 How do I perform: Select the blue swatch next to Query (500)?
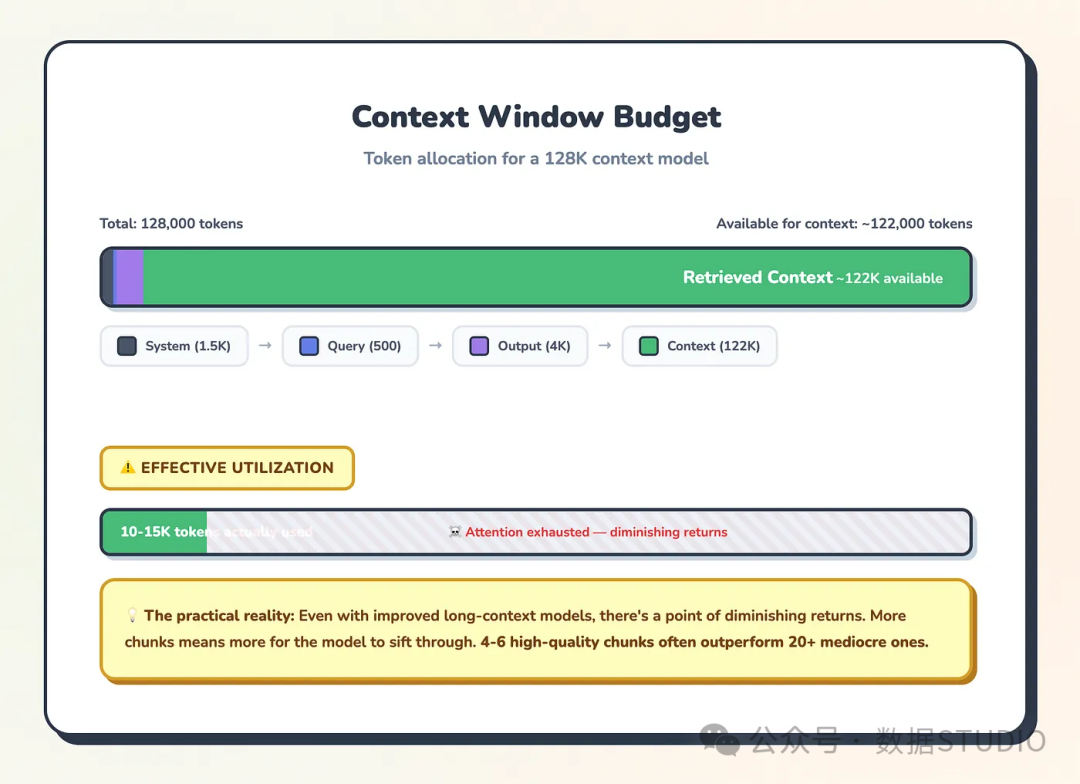[309, 346]
